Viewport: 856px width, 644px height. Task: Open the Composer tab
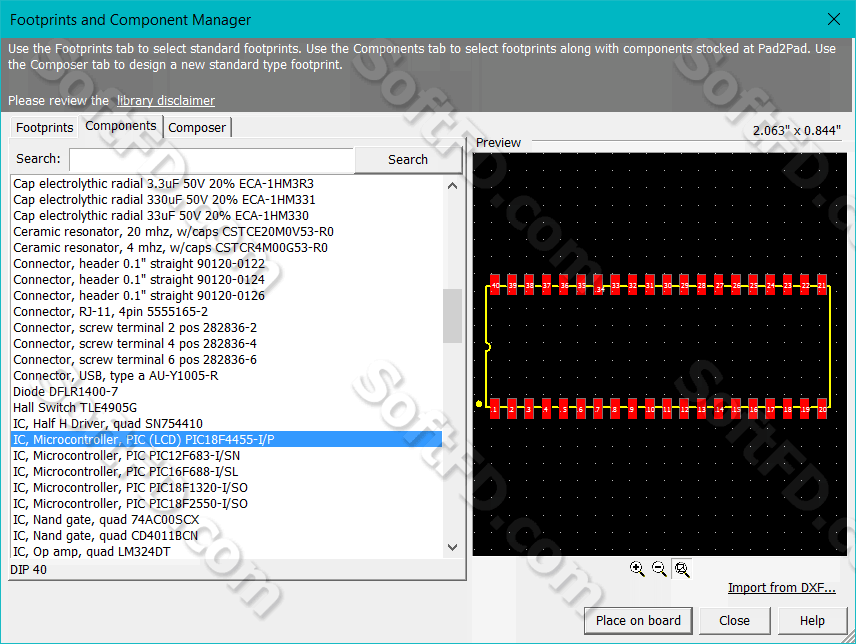[x=197, y=127]
